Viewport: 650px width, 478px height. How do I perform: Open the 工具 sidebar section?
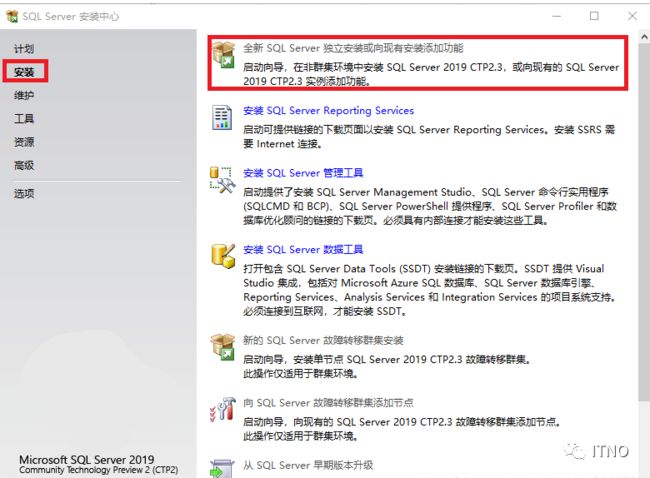(x=24, y=119)
